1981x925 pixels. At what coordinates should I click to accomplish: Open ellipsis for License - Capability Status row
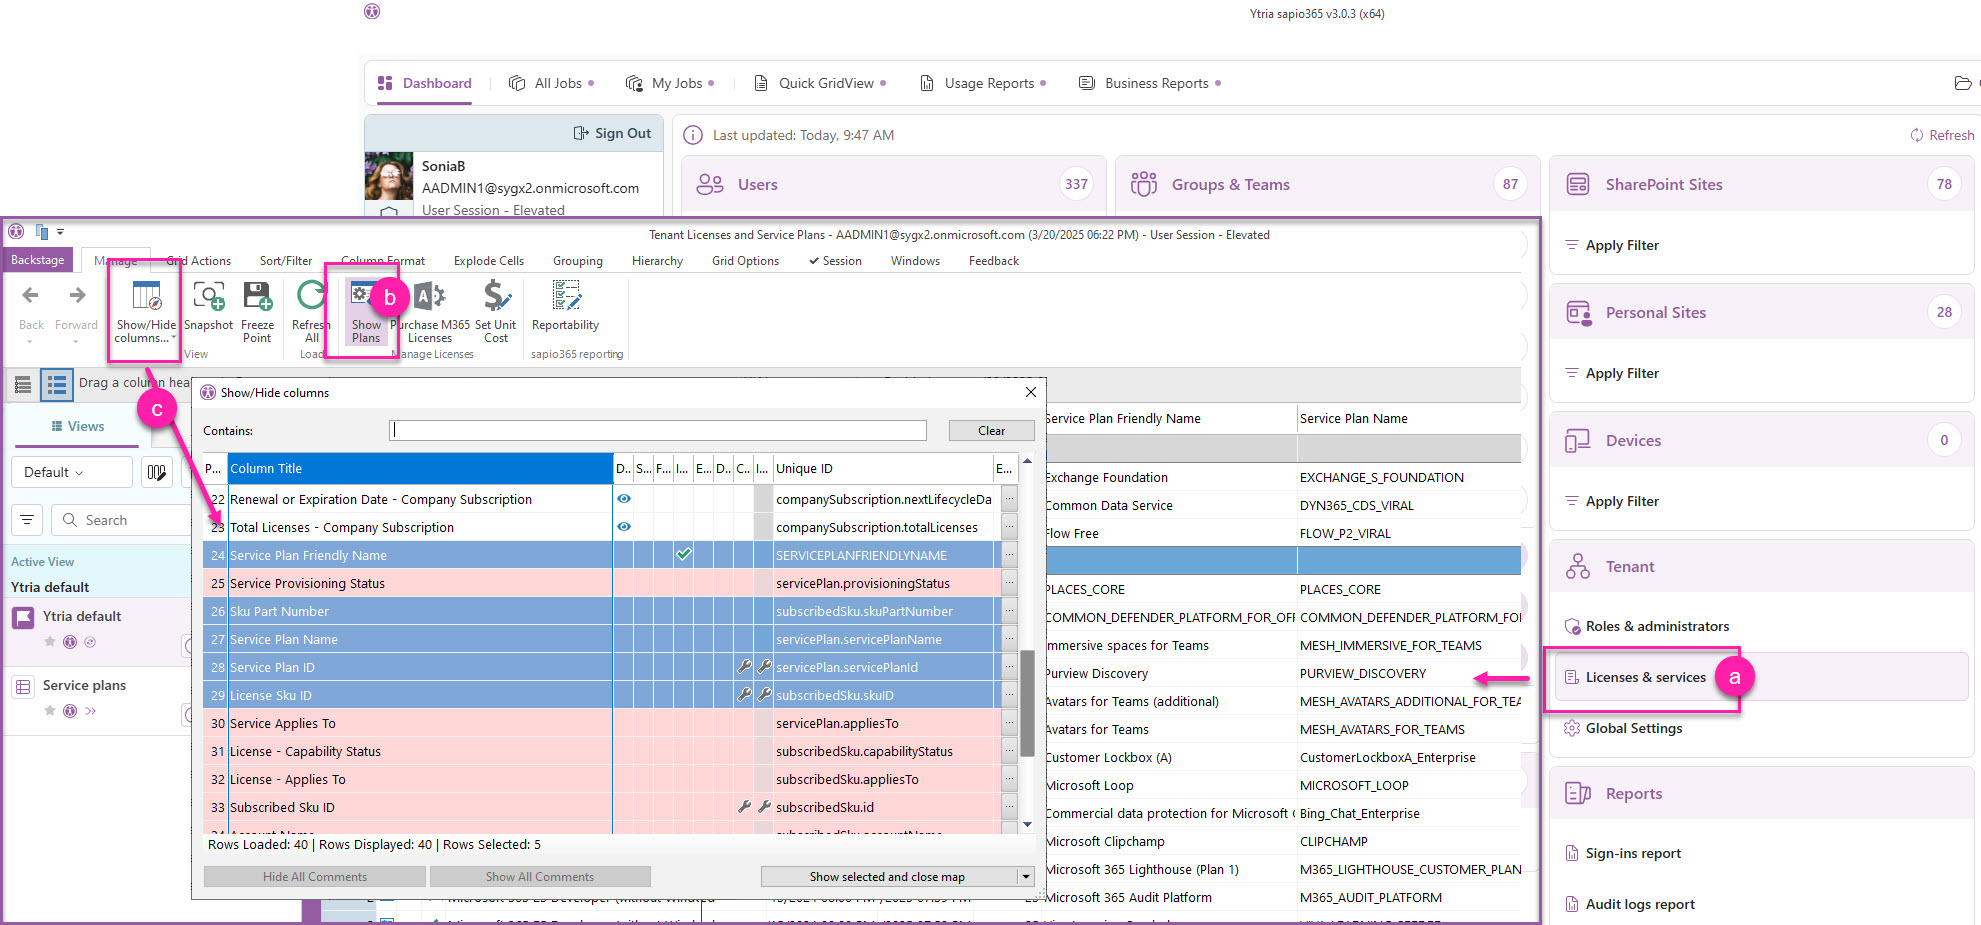point(1009,751)
